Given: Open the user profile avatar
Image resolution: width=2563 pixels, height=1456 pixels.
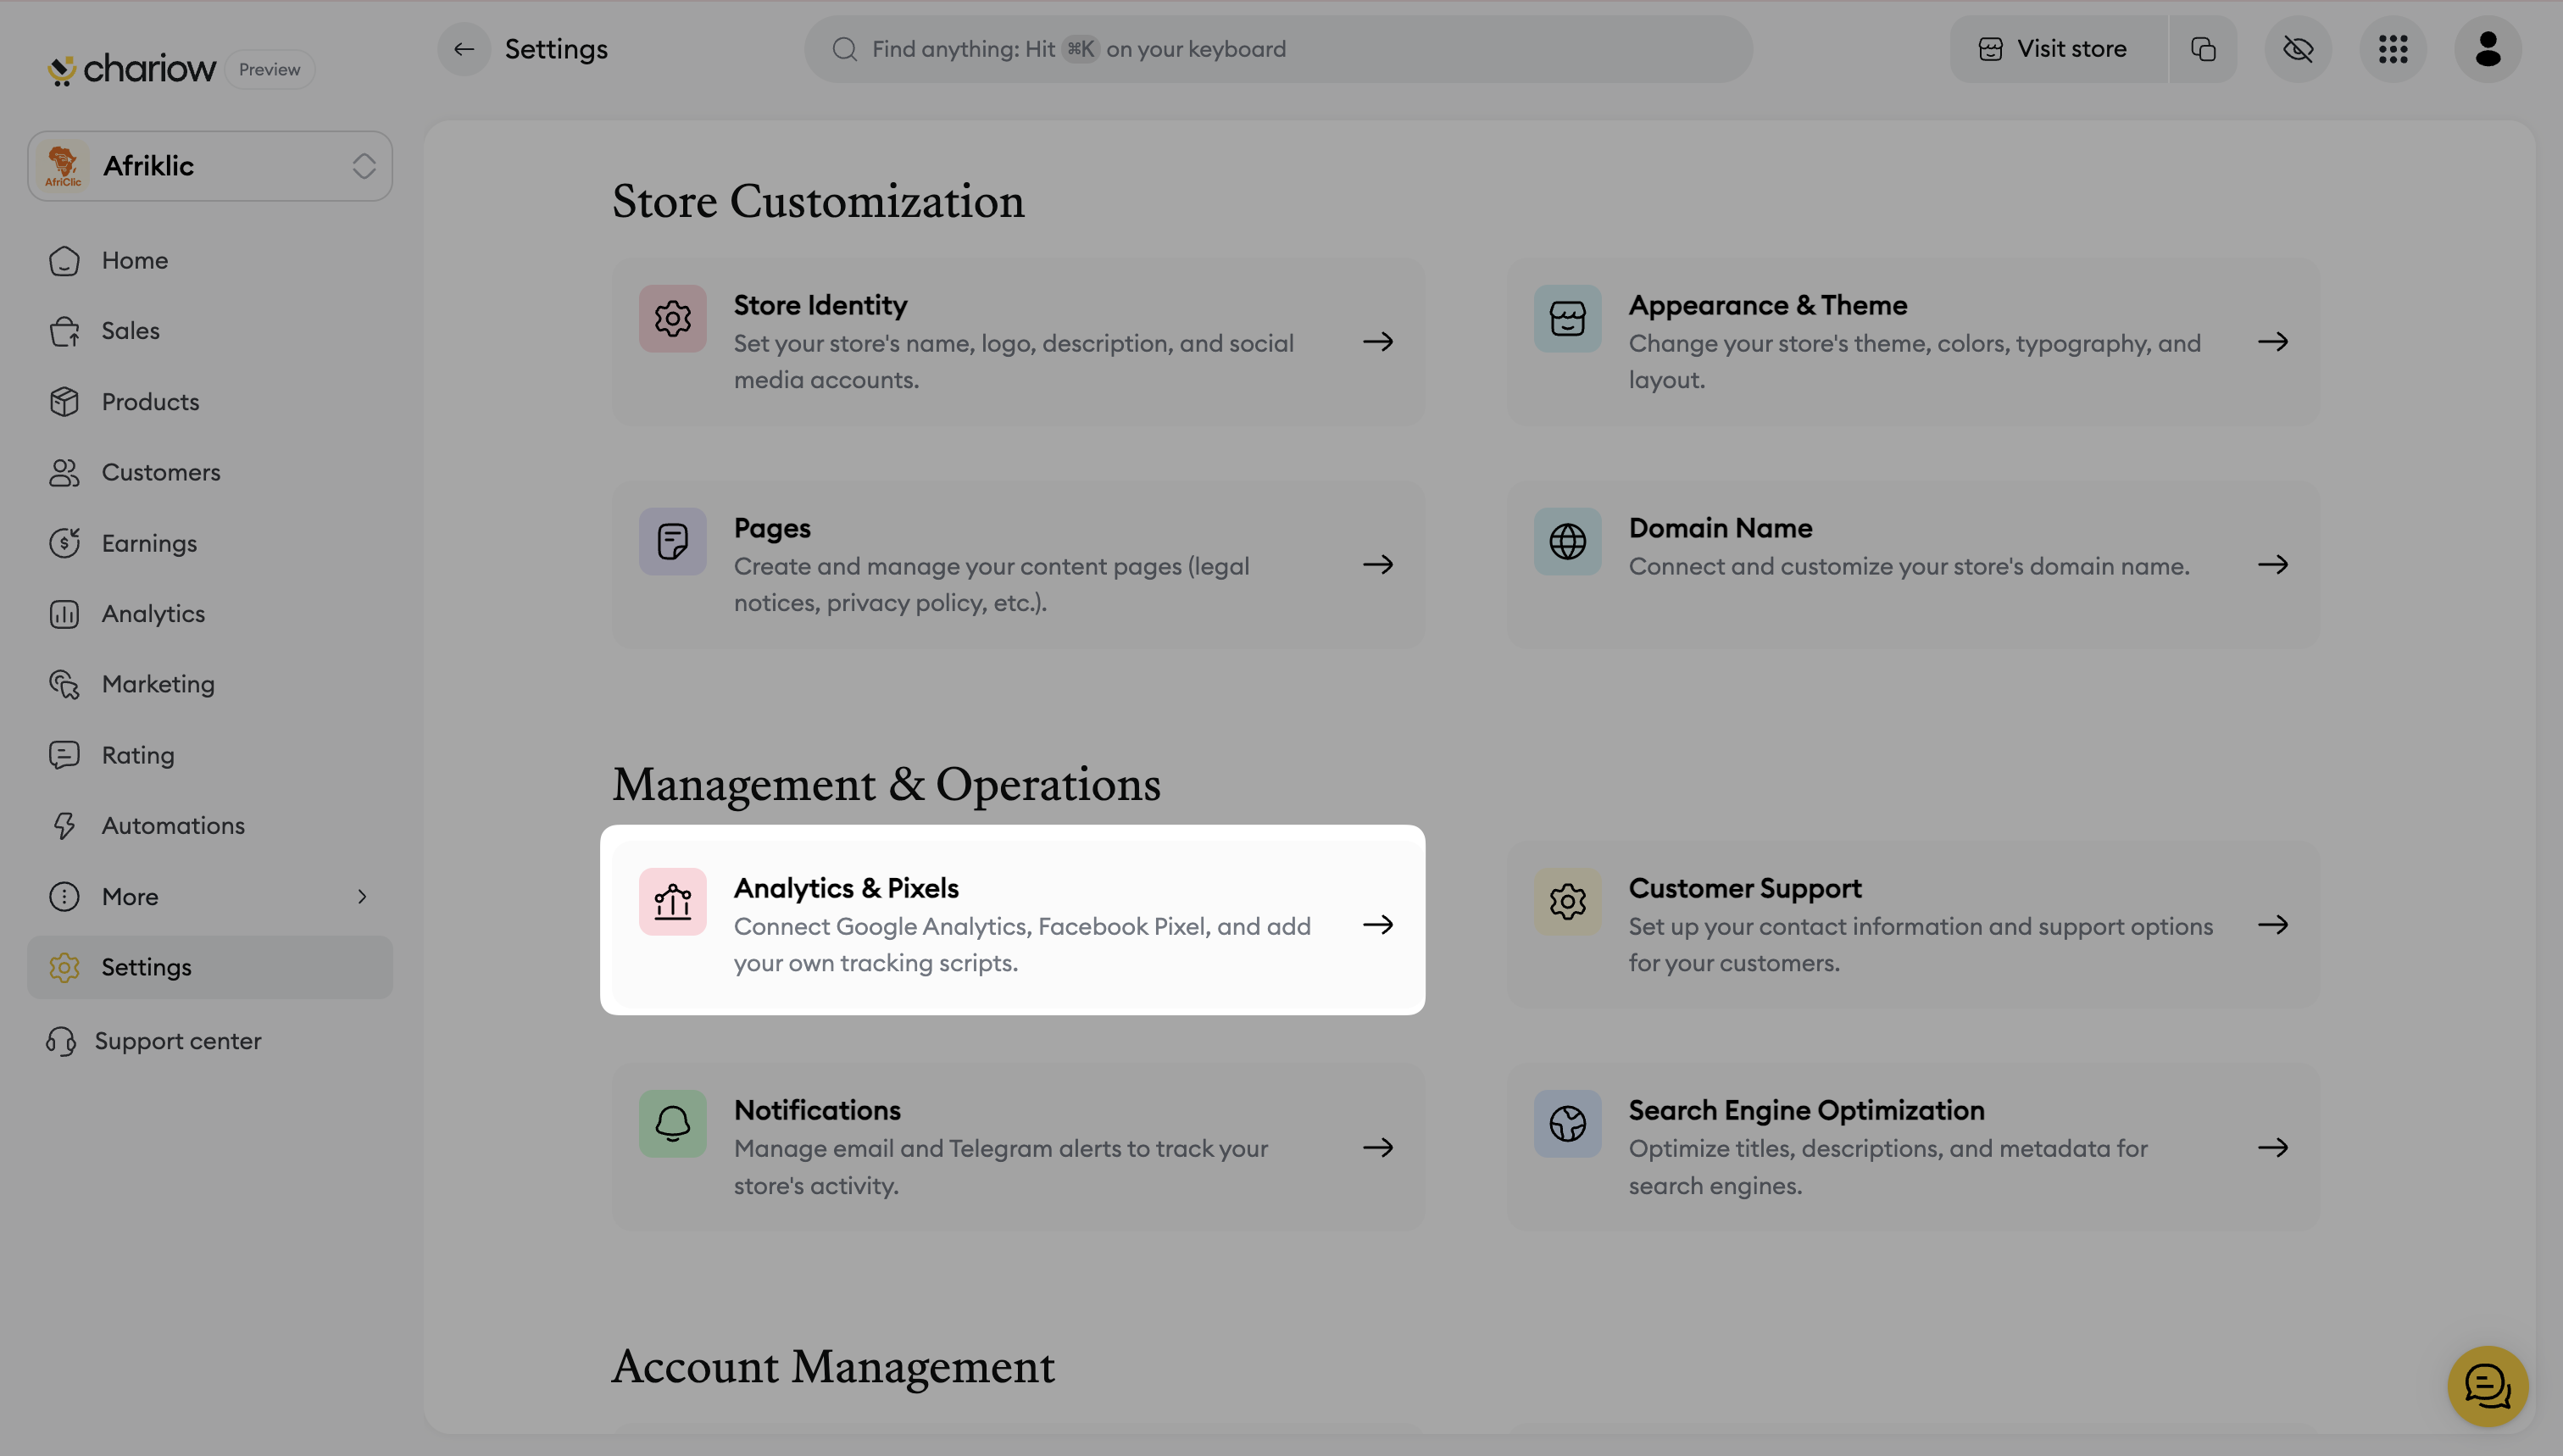Looking at the screenshot, I should (x=2487, y=49).
